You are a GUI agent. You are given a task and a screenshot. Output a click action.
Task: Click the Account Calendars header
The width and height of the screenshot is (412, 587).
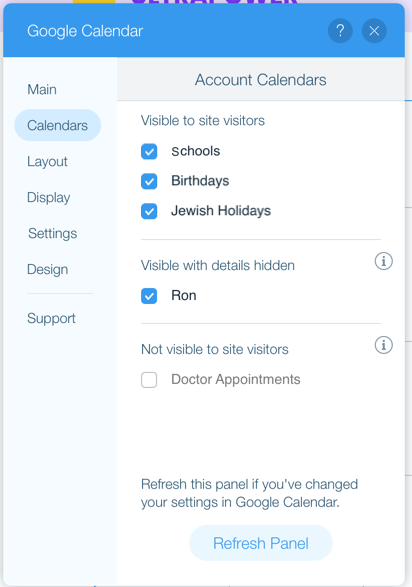pyautogui.click(x=261, y=80)
